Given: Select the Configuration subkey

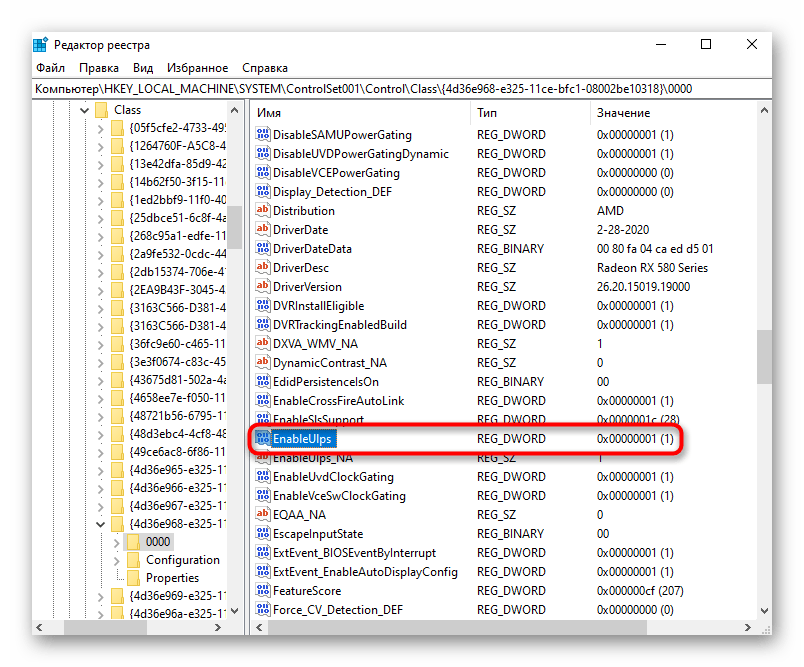Looking at the screenshot, I should [182, 560].
